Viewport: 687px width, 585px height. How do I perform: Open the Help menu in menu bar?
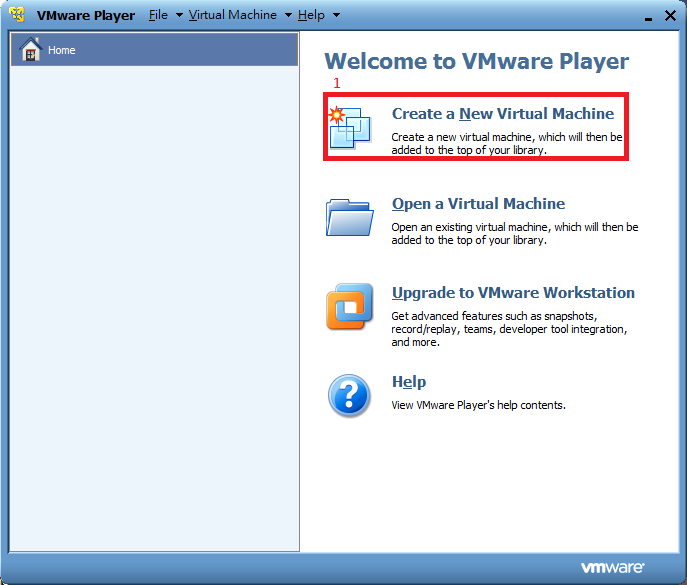point(312,15)
